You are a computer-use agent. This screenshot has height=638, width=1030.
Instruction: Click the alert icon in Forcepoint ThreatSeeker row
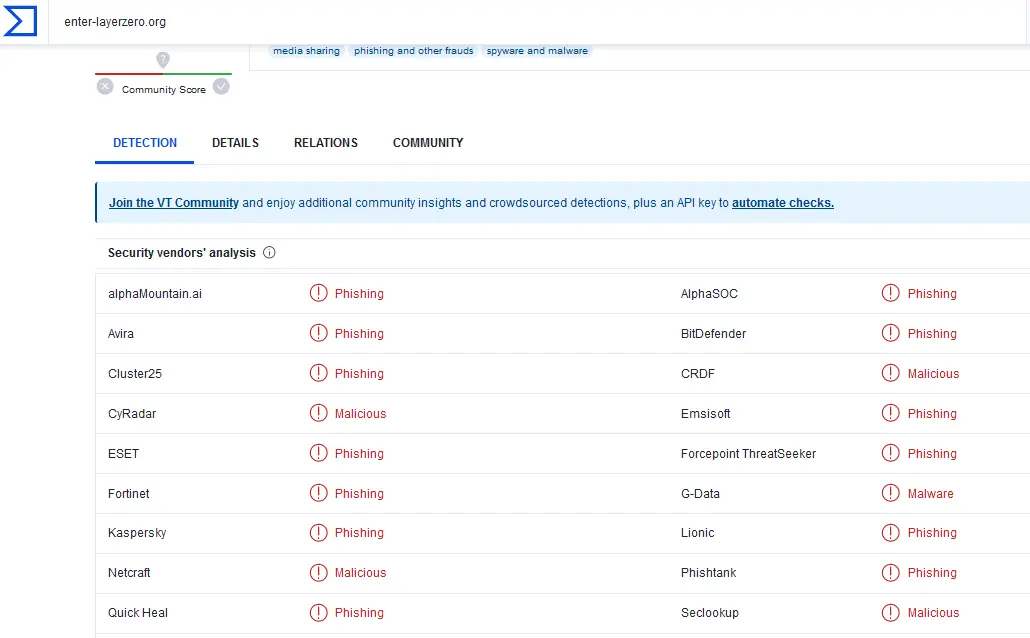pyautogui.click(x=891, y=453)
